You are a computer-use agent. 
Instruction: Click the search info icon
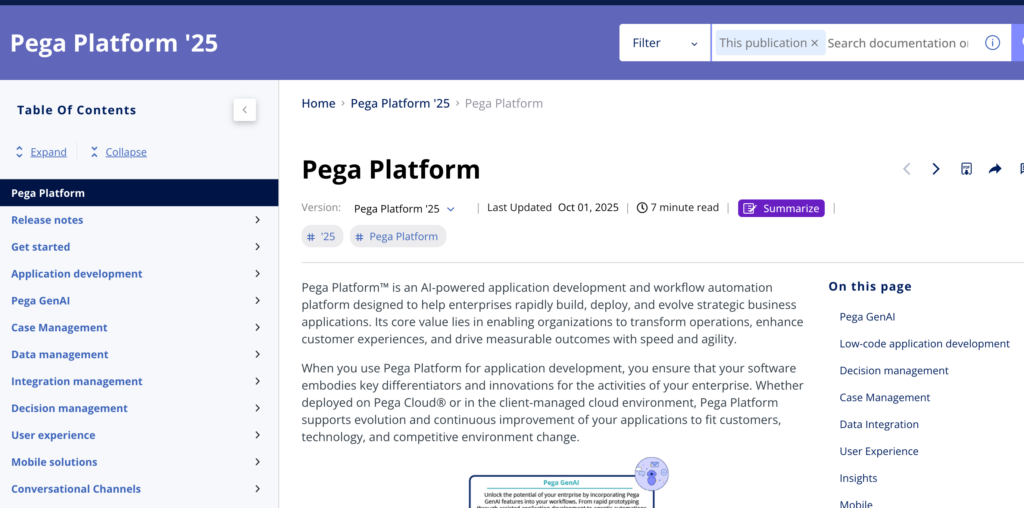click(x=992, y=43)
